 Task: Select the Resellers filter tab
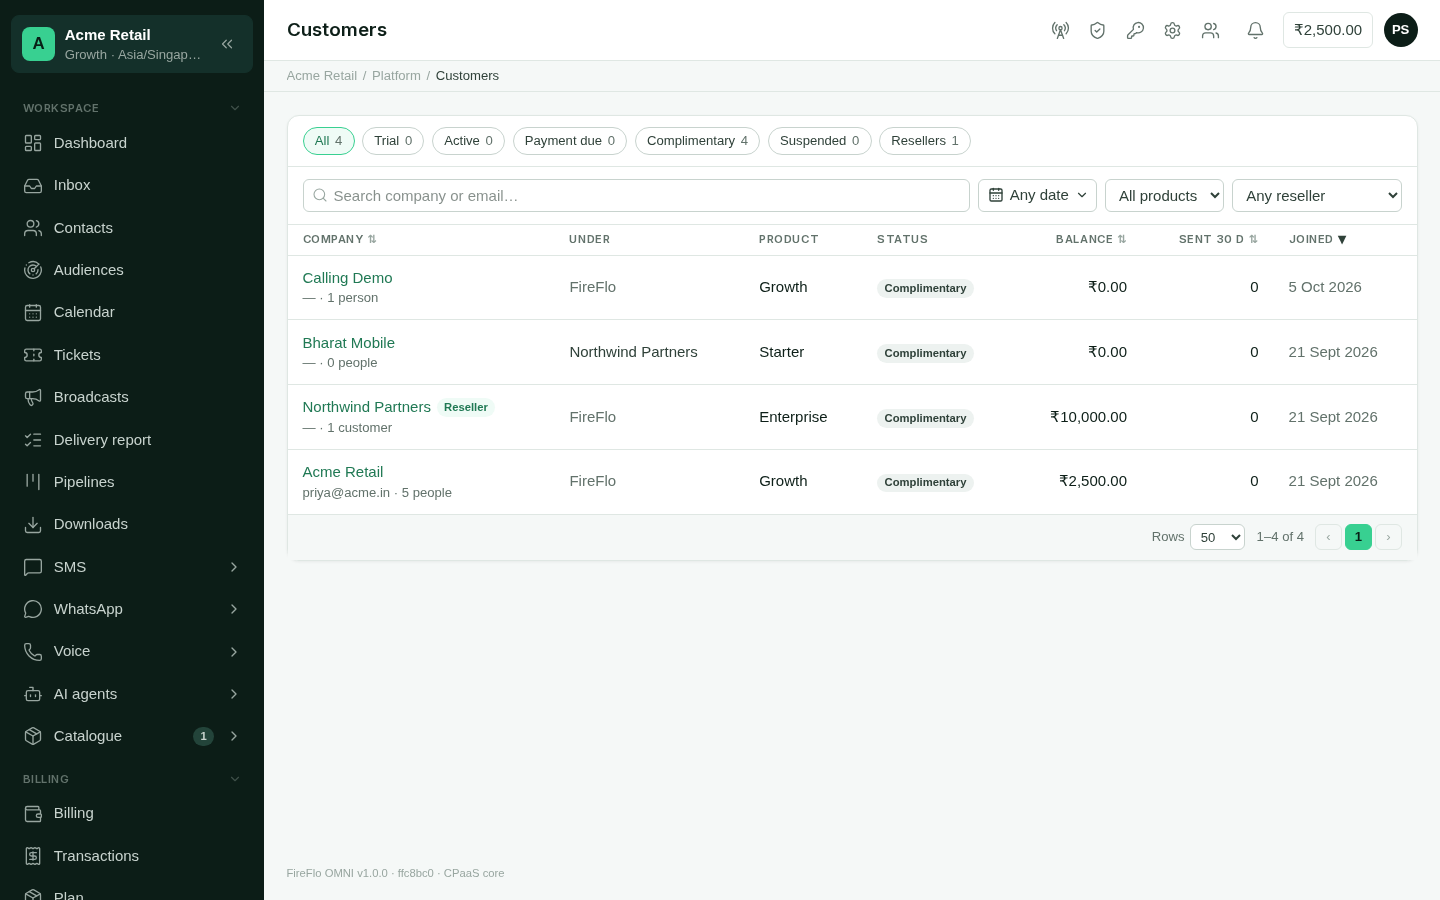925,141
